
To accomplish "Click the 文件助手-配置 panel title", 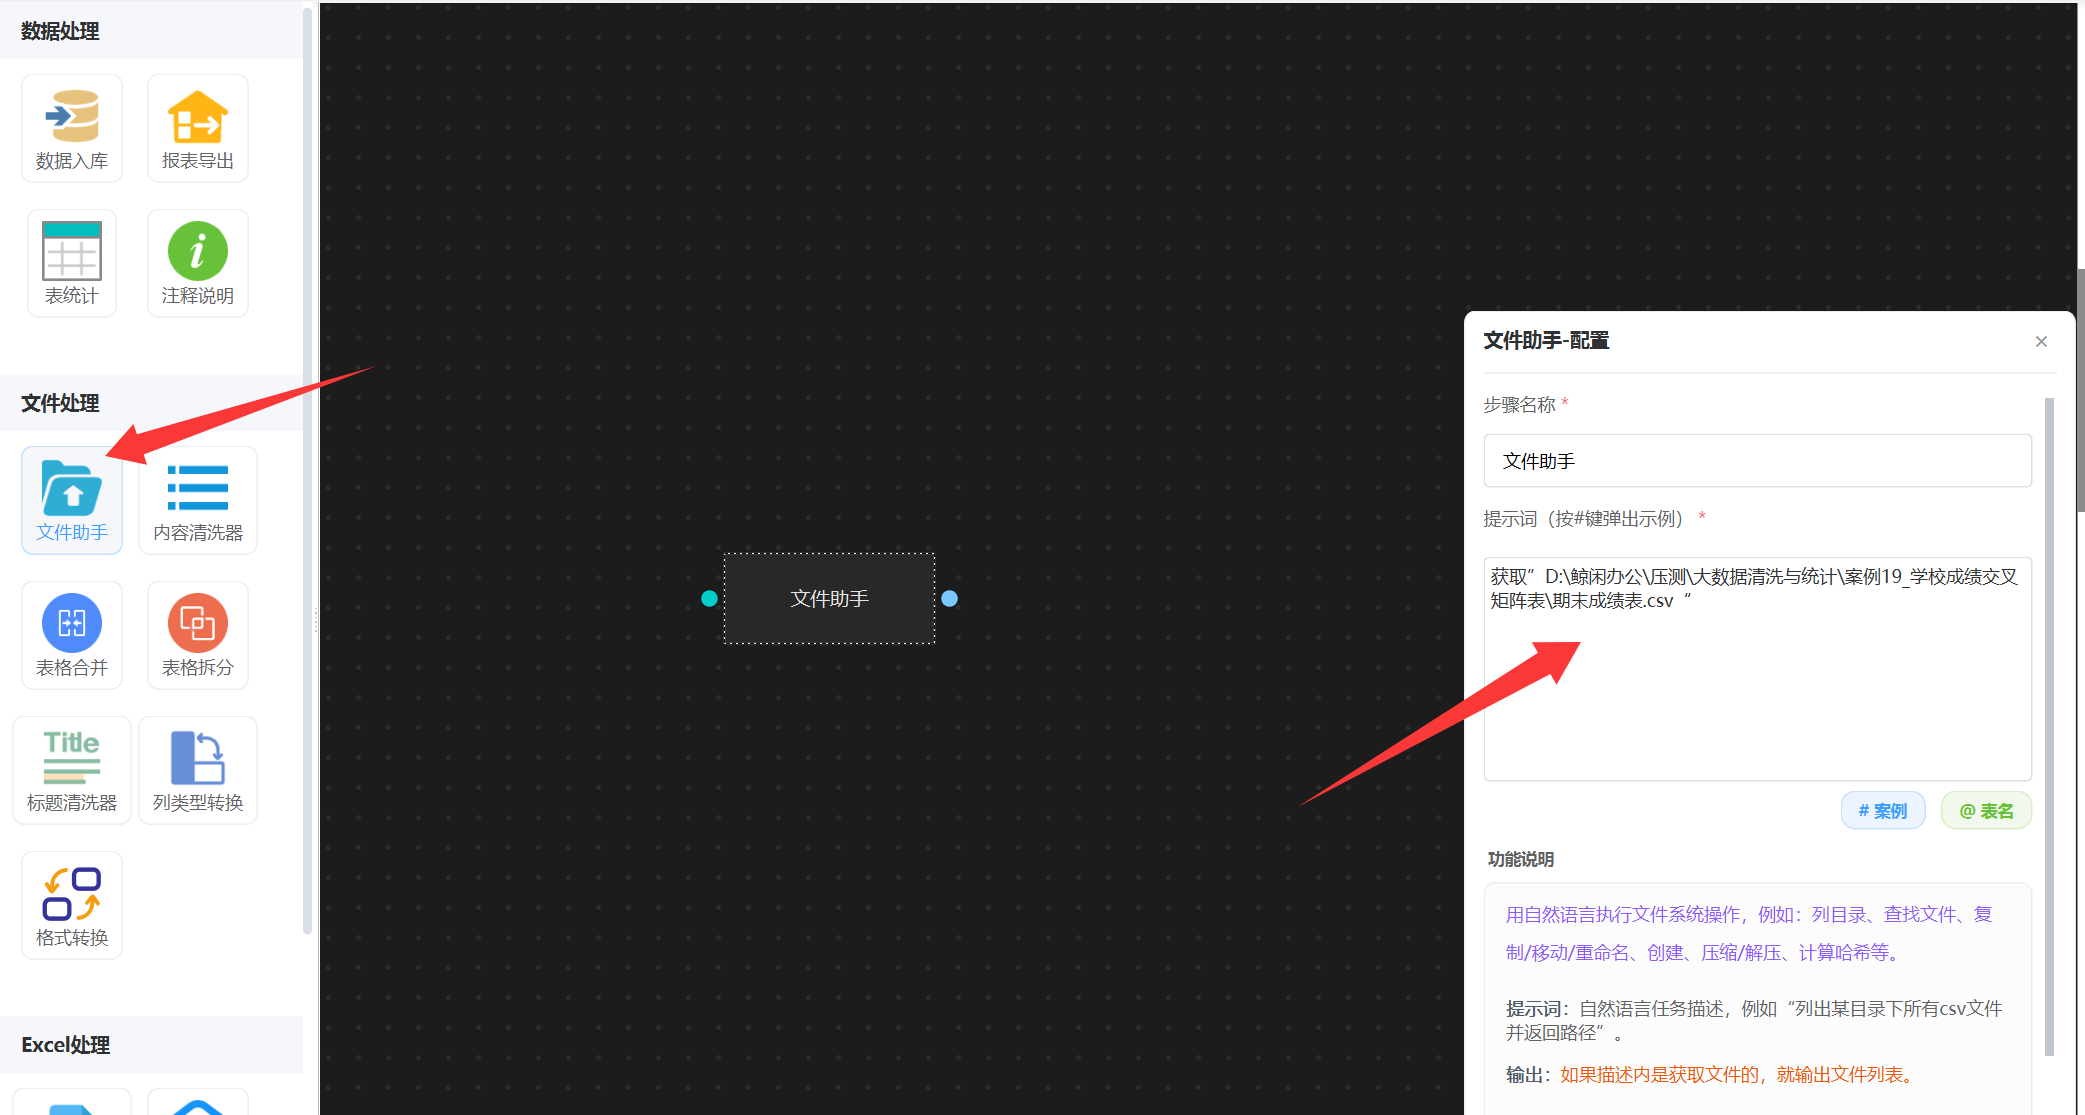I will (1546, 341).
